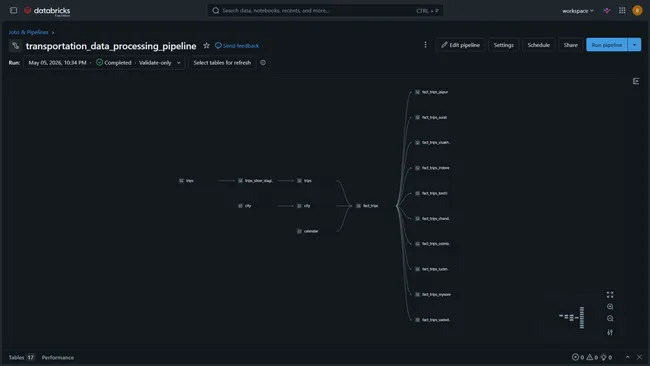Click Select tables for refresh
The height and width of the screenshot is (366, 650).
point(222,63)
